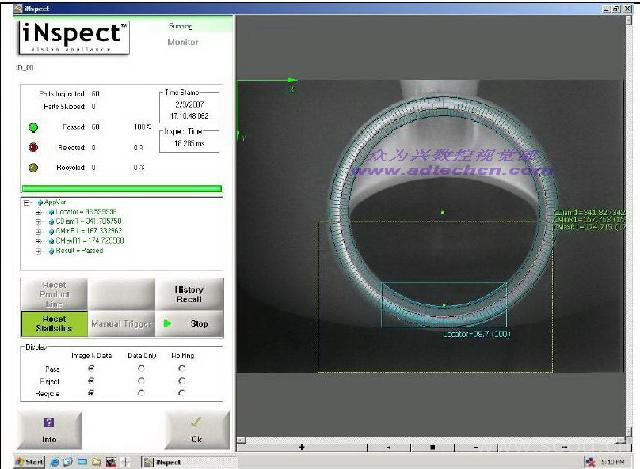
Task: Click the left arrow button below image
Action: coord(388,445)
